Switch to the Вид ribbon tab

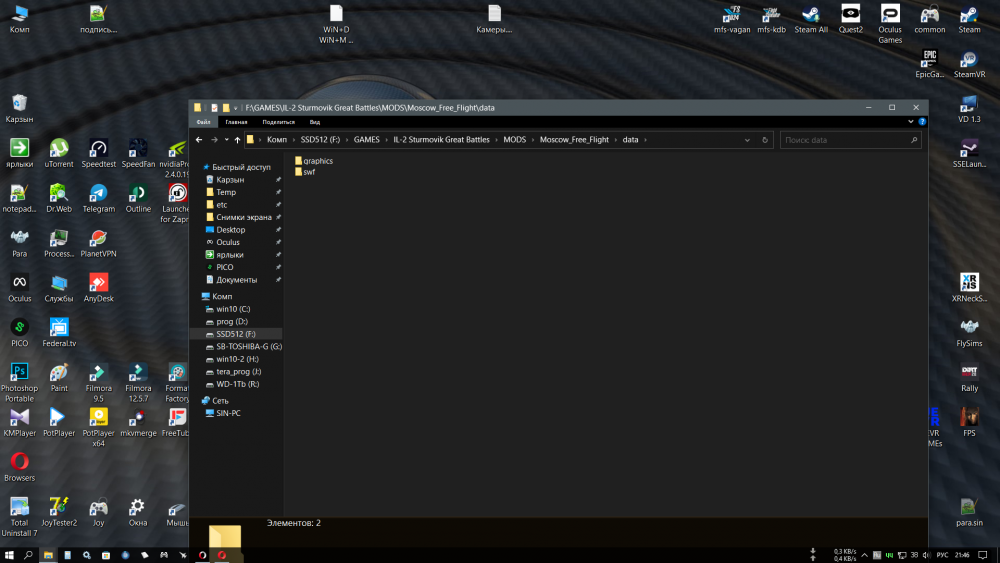(x=314, y=122)
